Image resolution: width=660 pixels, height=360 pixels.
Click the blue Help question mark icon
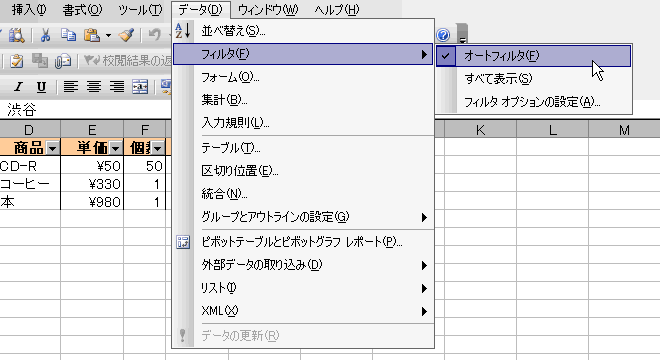tap(443, 35)
